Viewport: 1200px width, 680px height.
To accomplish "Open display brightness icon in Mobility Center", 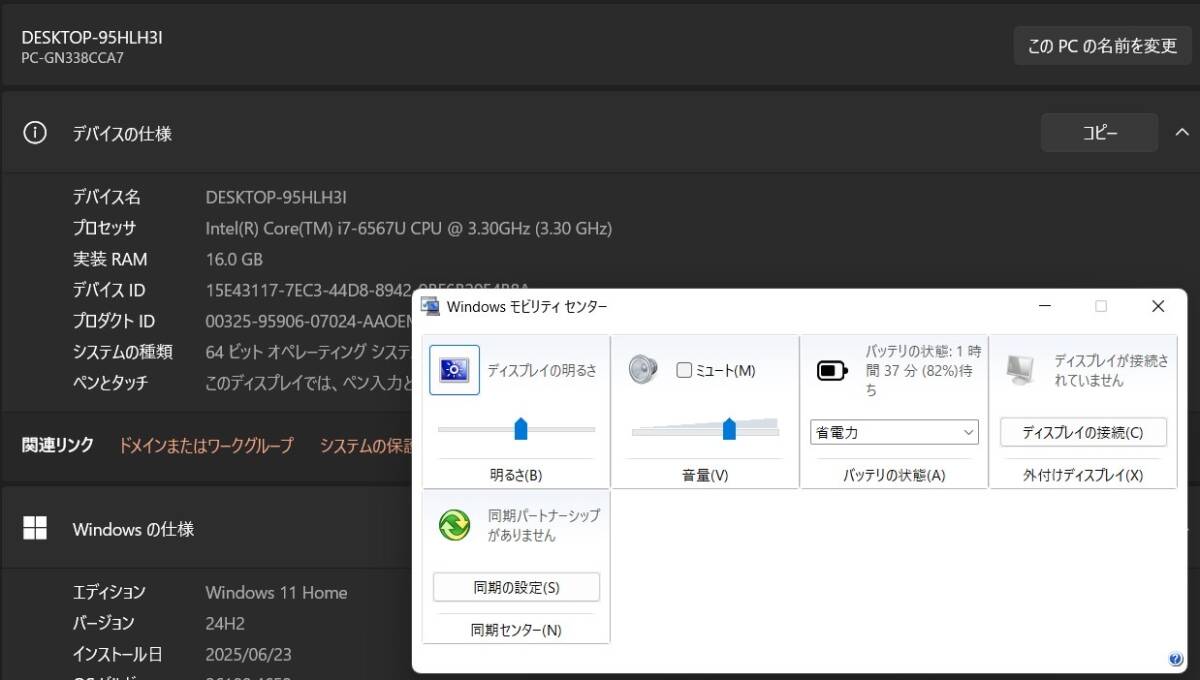I will pyautogui.click(x=454, y=370).
